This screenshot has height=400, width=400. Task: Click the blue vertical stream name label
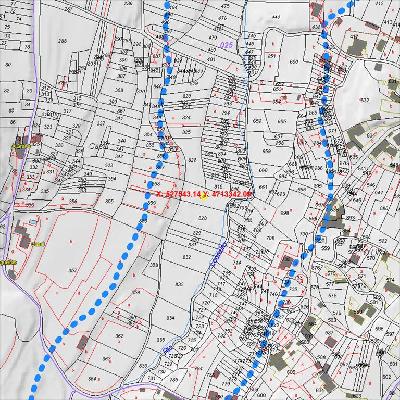[218, 254]
